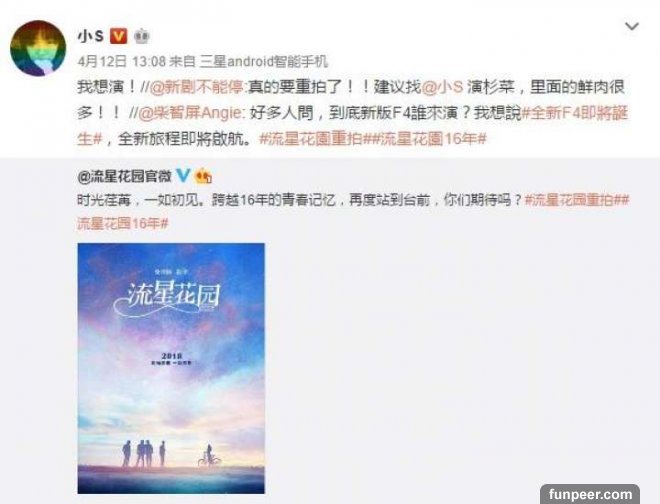Open the @柴智屏Angie mention link
660x504 pixels.
click(190, 113)
